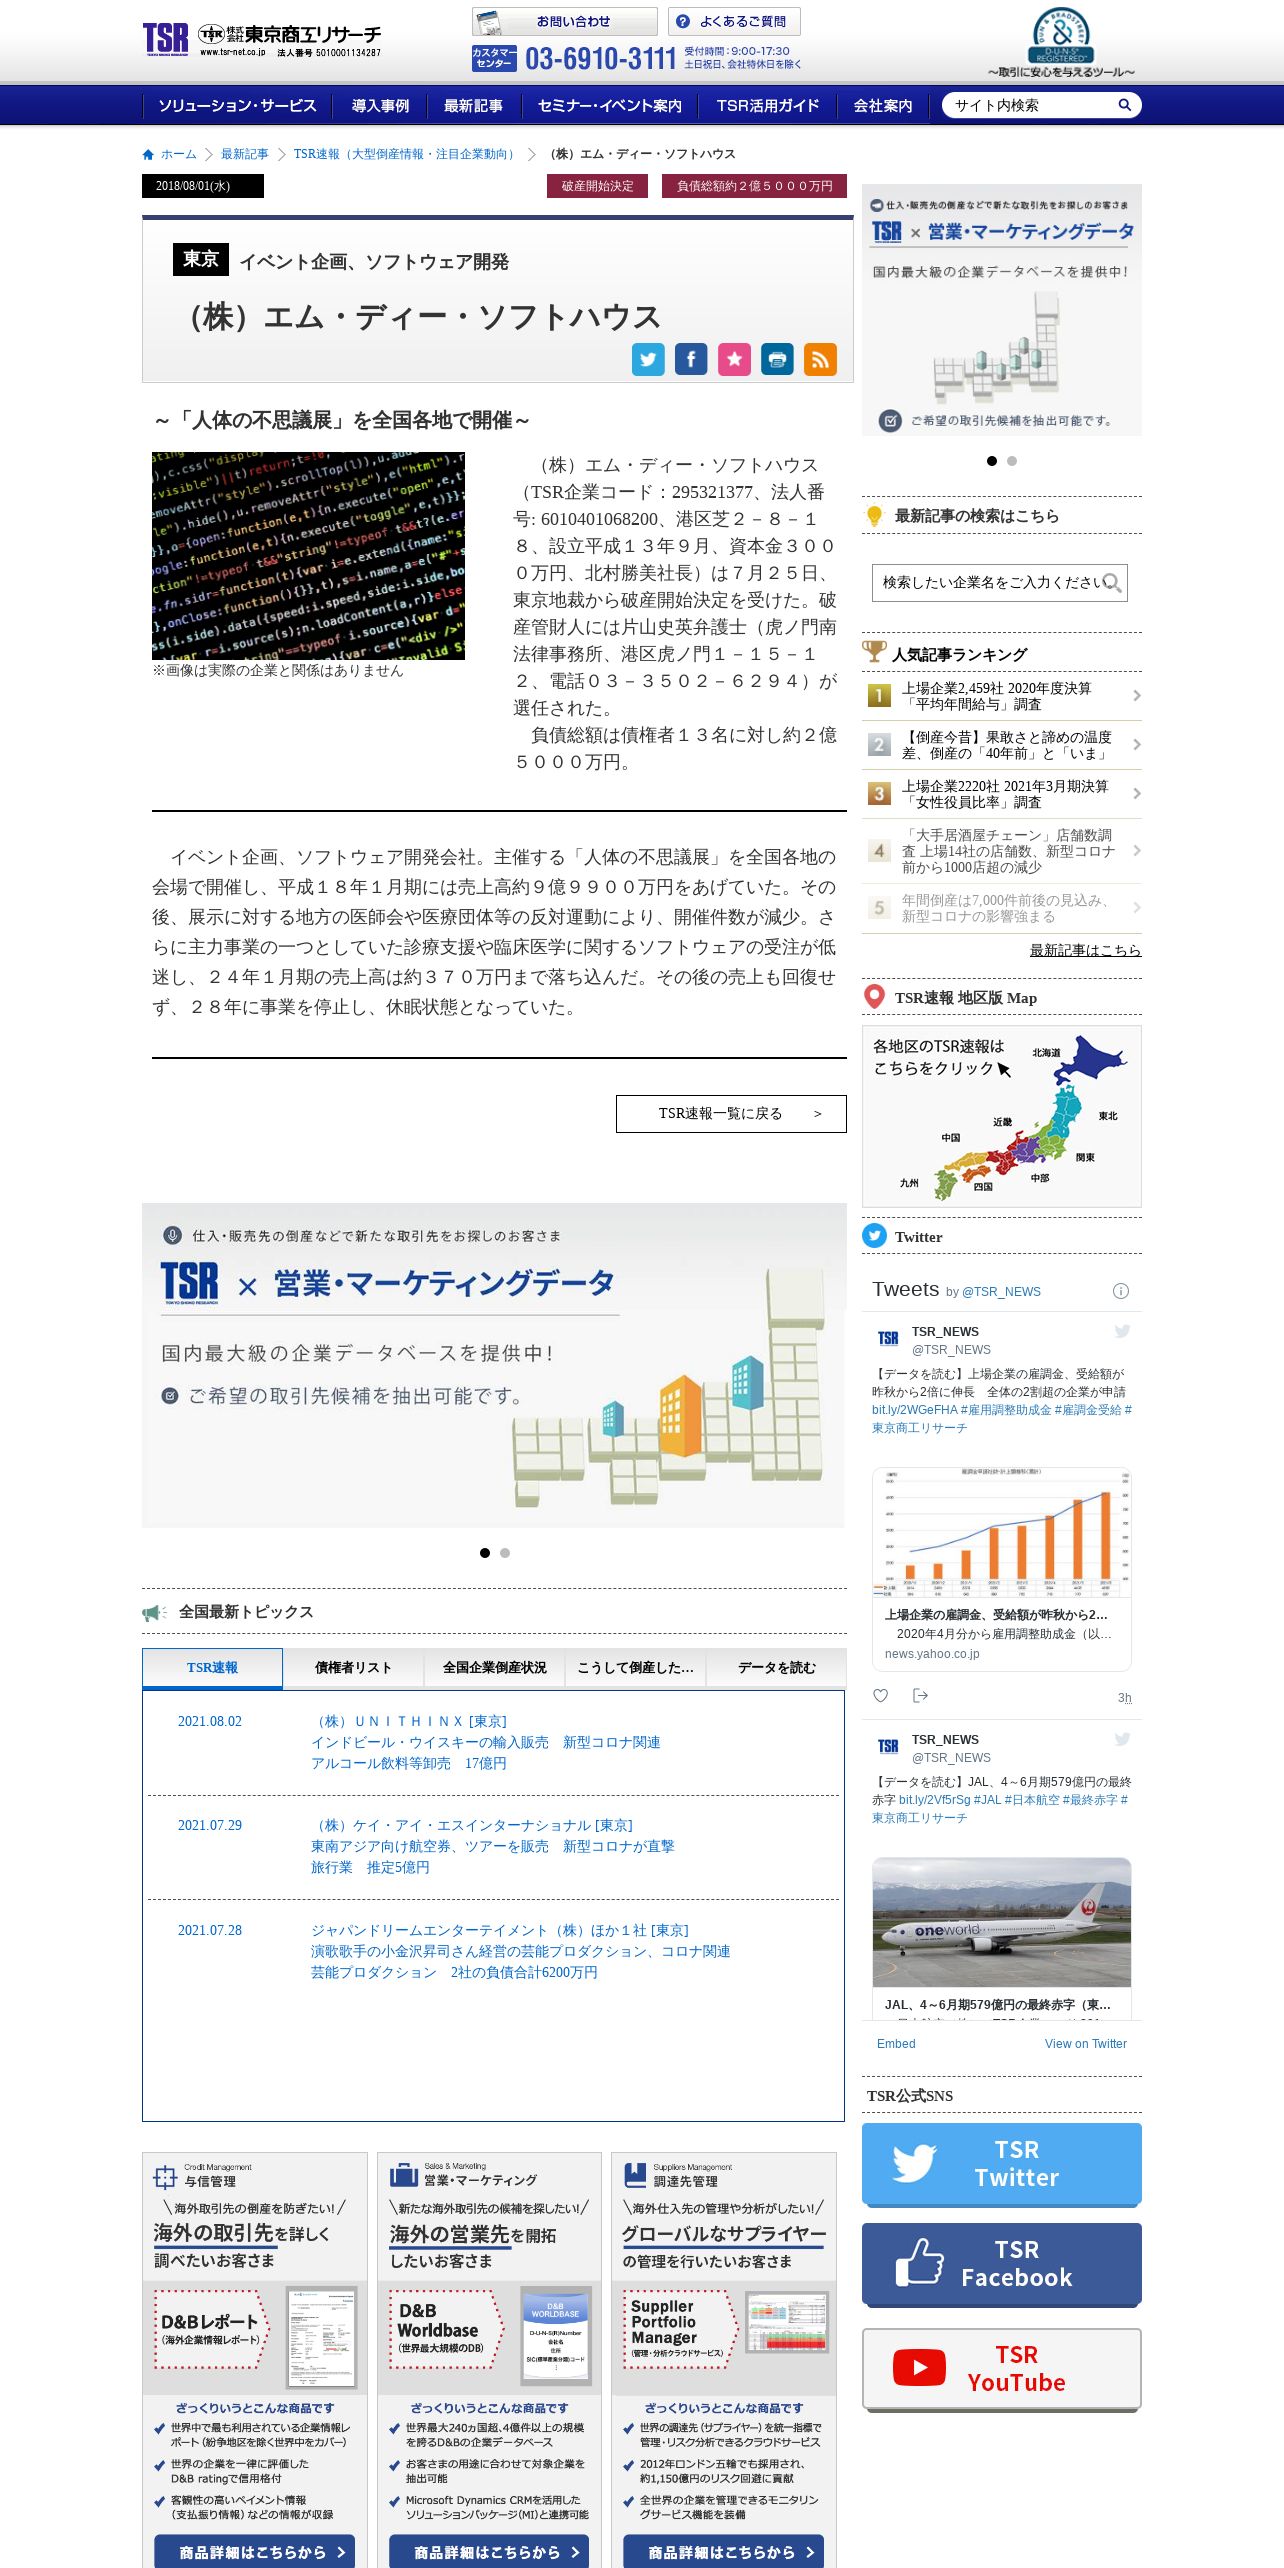Open セミナー・イベント案内 menu
Screen dimensions: 1284x2568
pos(609,105)
